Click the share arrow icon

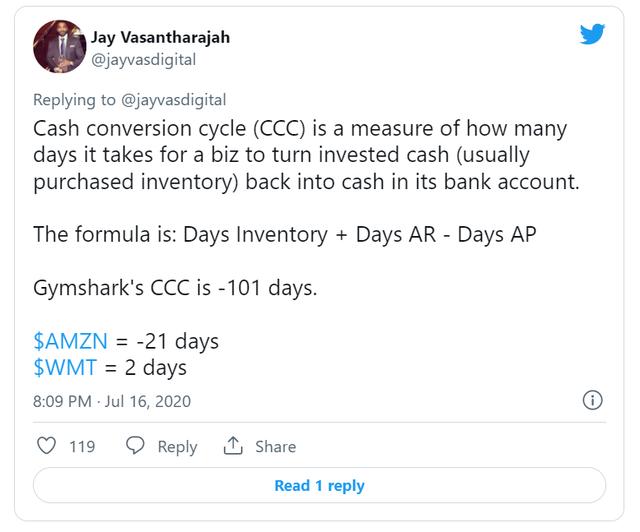233,446
